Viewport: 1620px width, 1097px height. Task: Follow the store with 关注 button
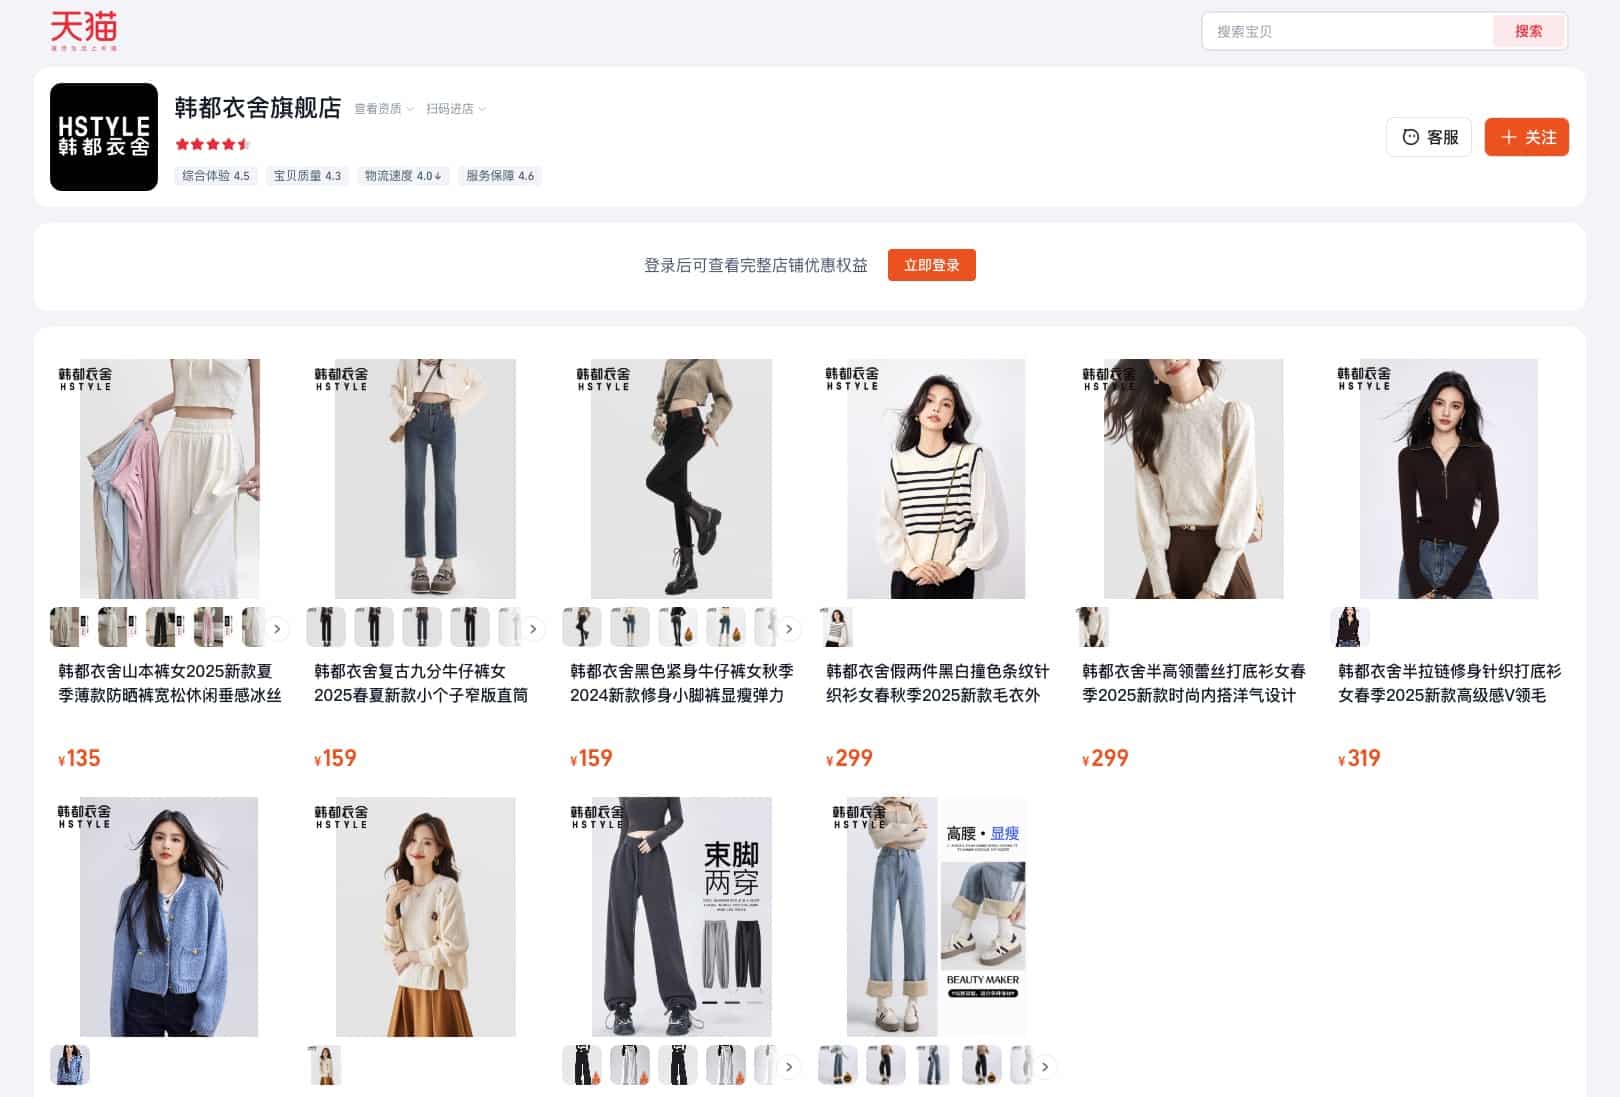(1526, 137)
